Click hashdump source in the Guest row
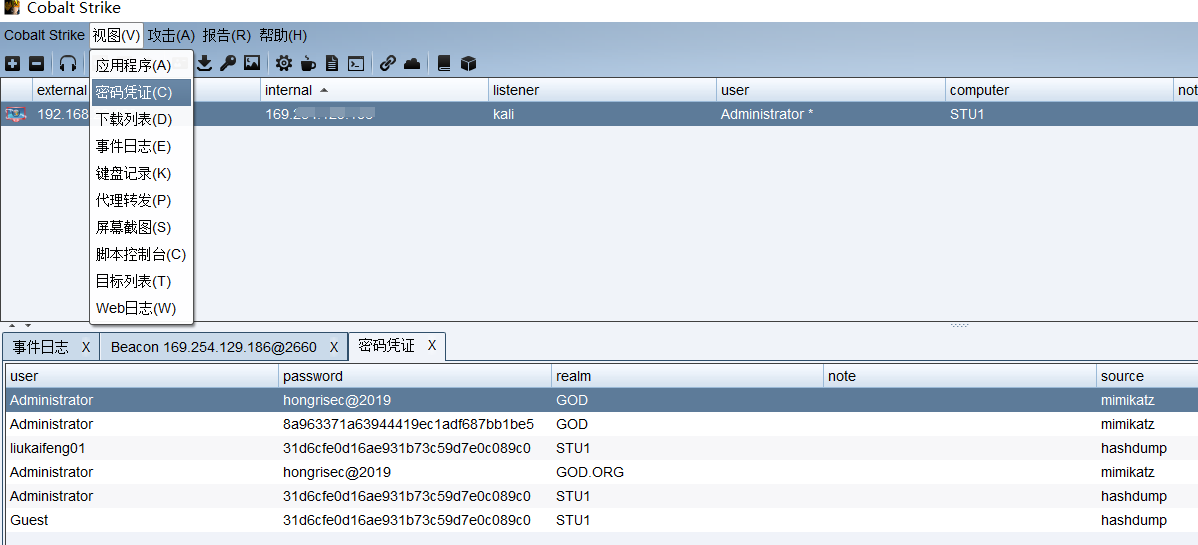Screen dimensions: 1198x545 coord(1134,521)
